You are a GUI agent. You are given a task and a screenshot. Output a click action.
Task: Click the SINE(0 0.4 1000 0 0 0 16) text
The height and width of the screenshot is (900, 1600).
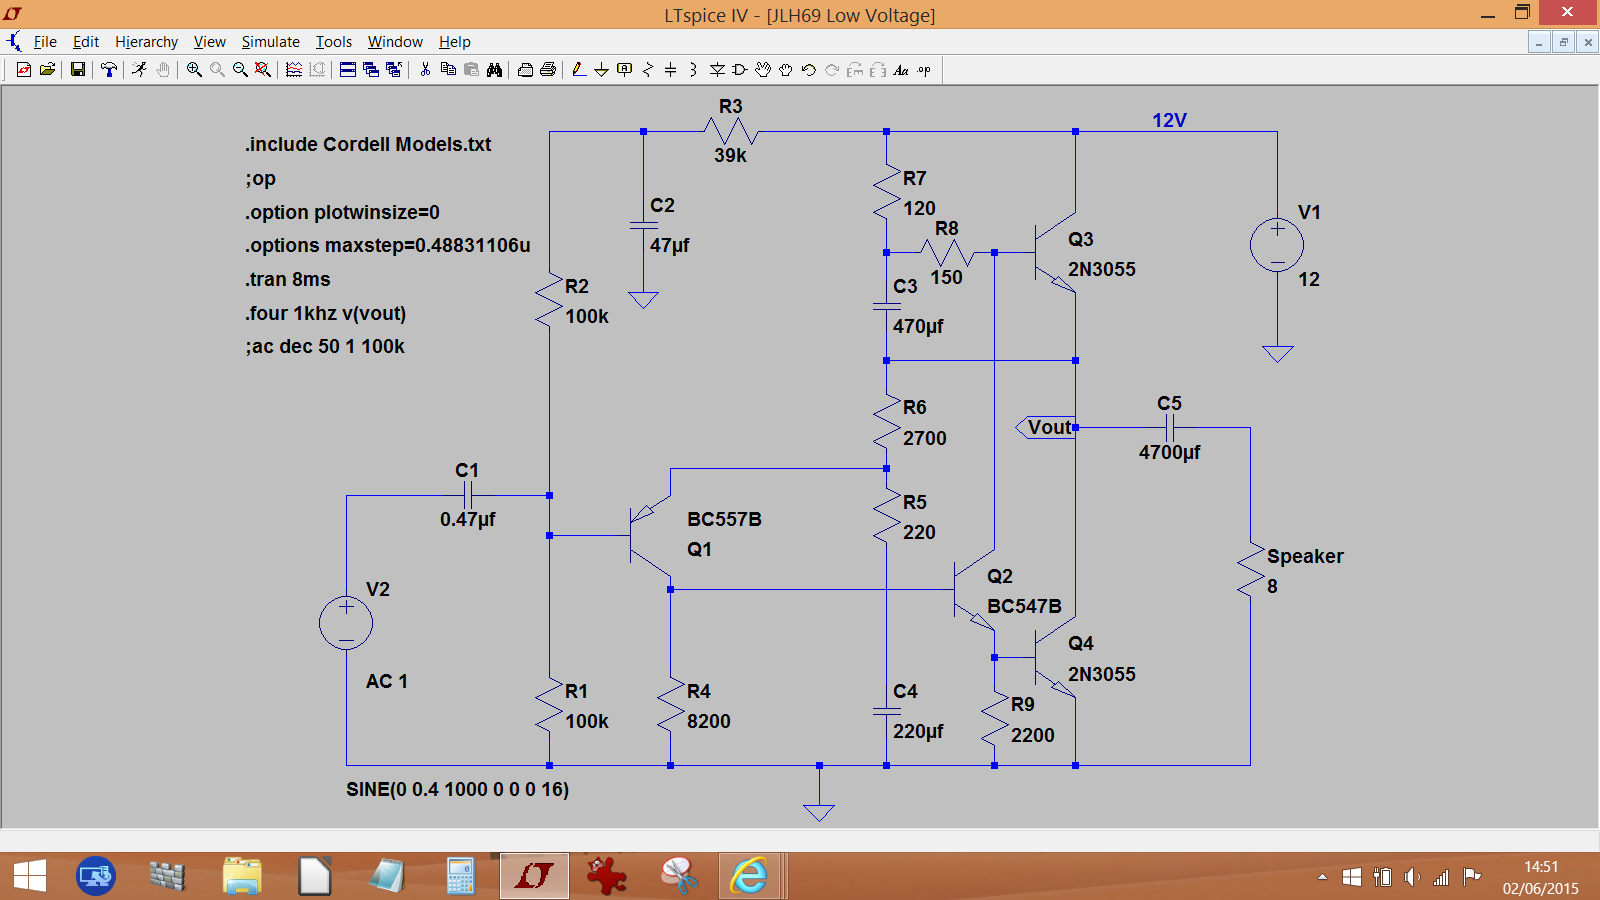point(458,789)
